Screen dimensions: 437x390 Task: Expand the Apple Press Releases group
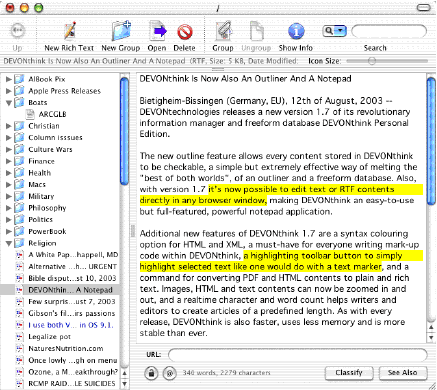9,91
